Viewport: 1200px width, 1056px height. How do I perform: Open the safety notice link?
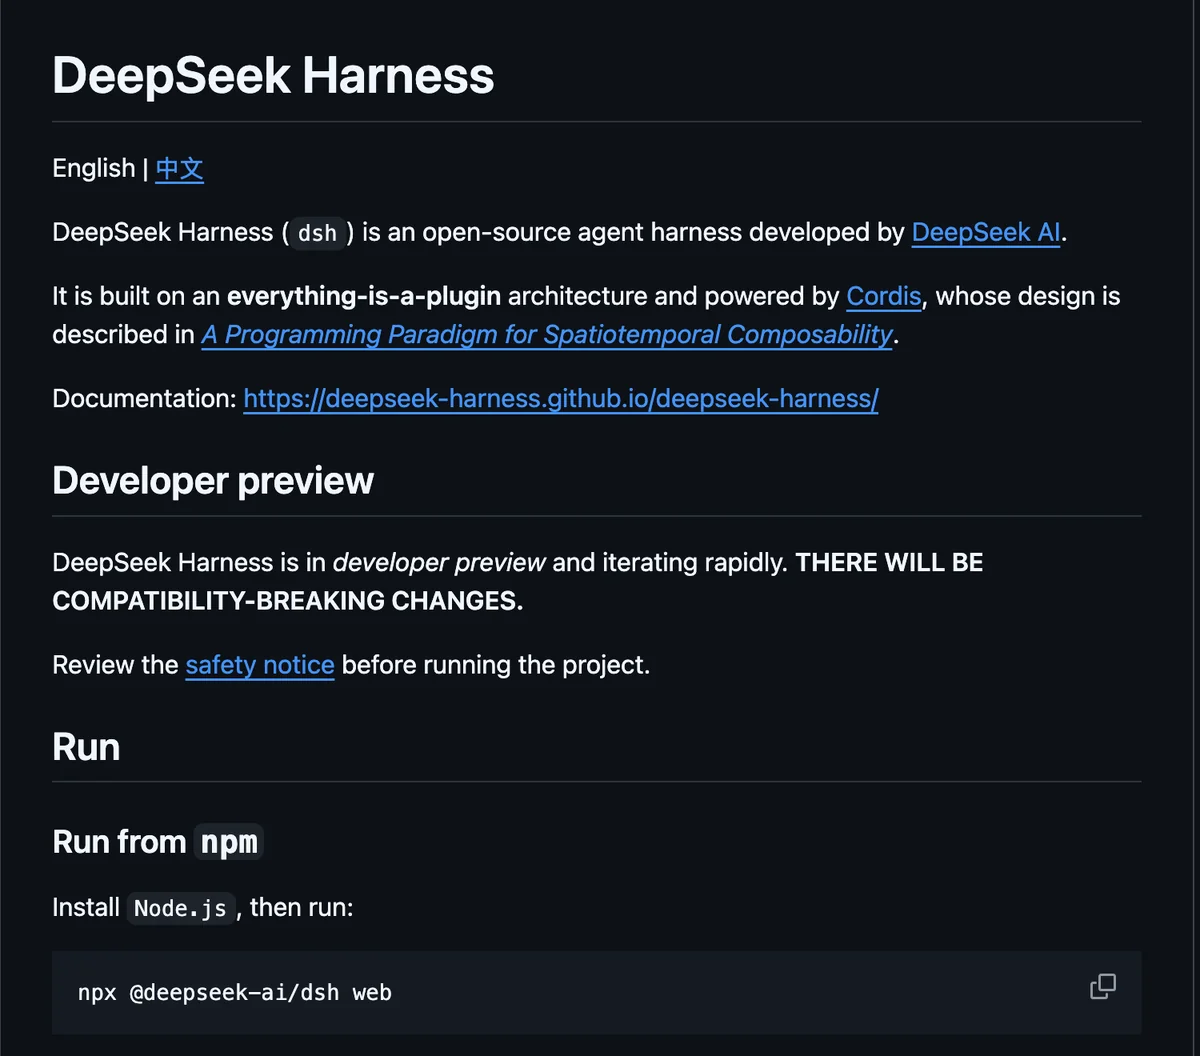260,665
